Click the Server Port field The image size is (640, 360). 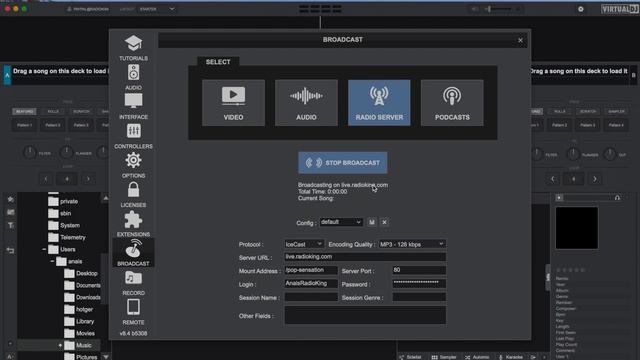pyautogui.click(x=419, y=270)
